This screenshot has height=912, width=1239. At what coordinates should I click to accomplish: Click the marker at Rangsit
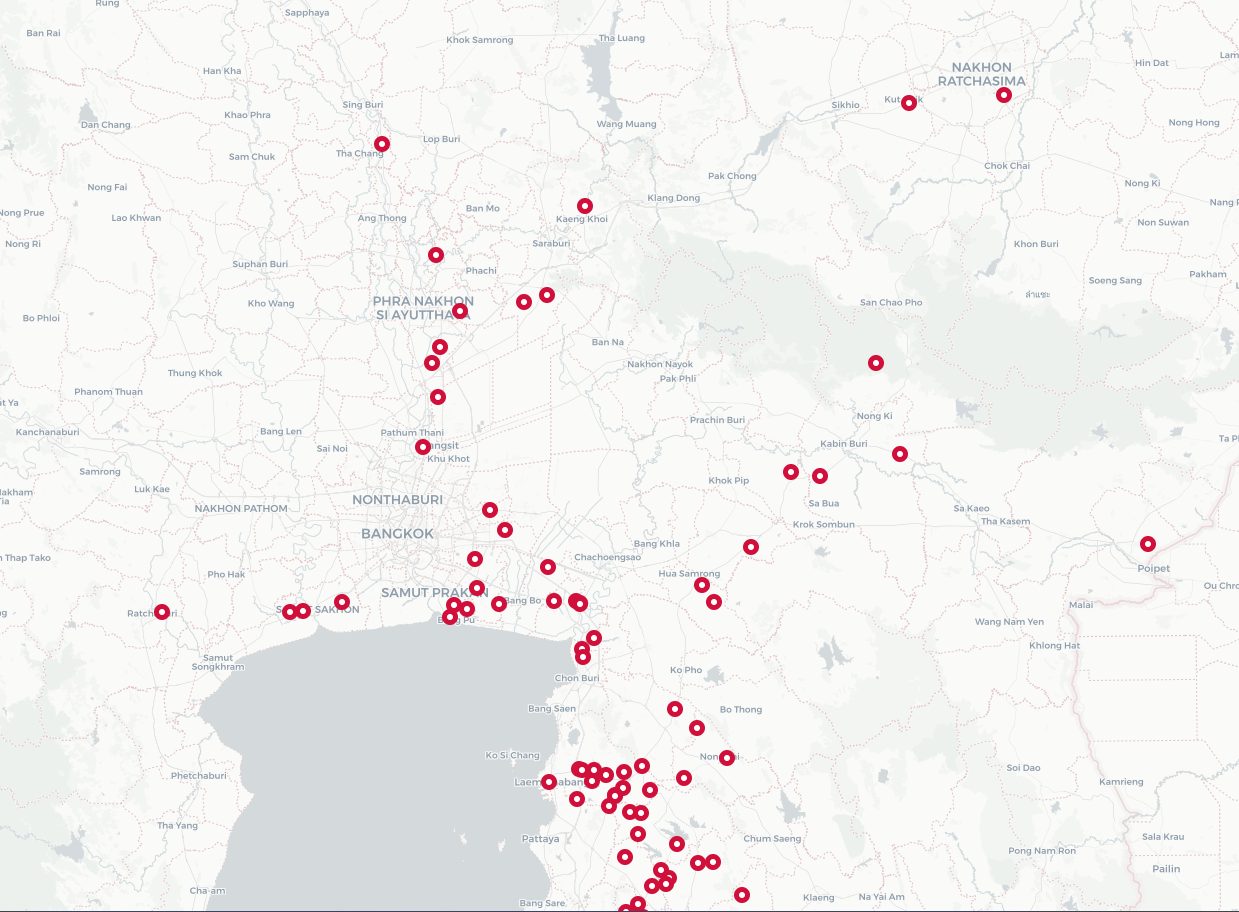tap(423, 447)
